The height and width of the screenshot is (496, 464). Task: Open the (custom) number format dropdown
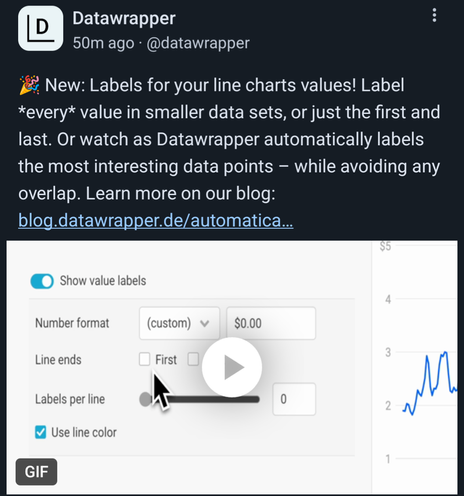coord(179,323)
